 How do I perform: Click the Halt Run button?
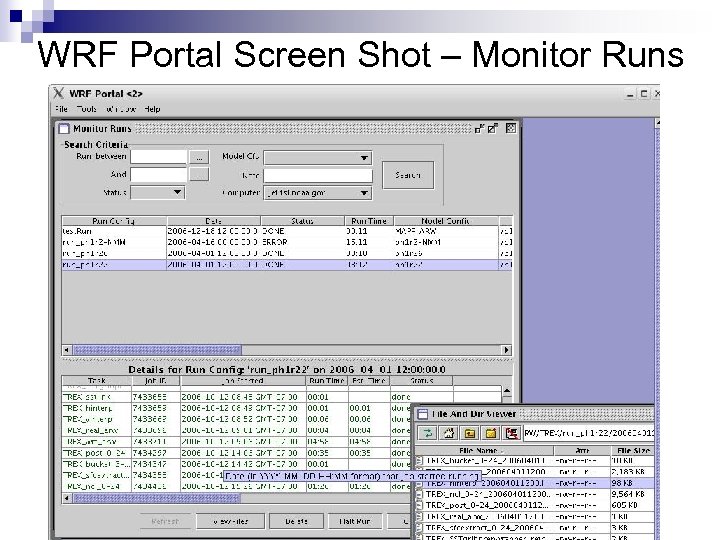(x=354, y=522)
